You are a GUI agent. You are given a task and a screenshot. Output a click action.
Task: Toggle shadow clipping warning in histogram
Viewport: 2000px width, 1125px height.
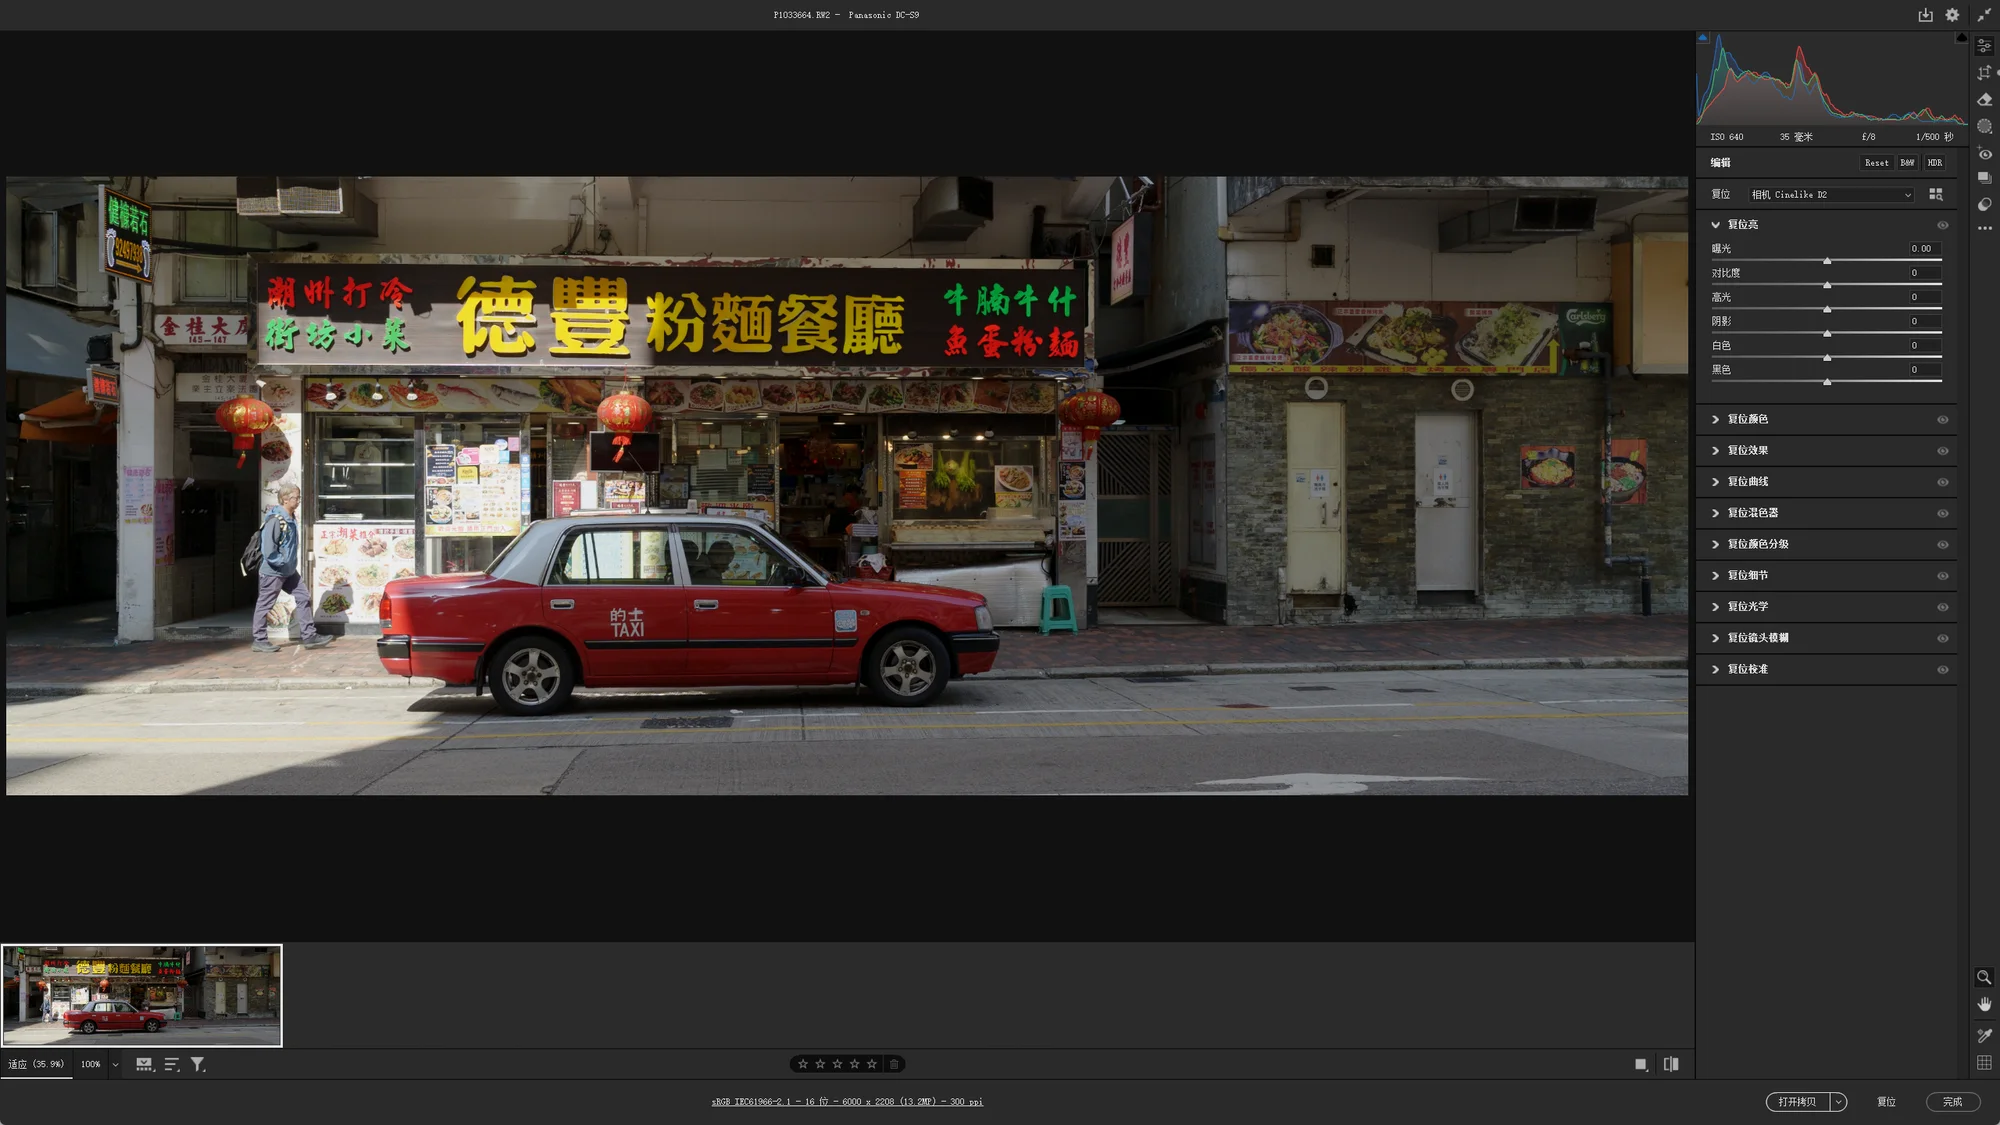[1703, 38]
